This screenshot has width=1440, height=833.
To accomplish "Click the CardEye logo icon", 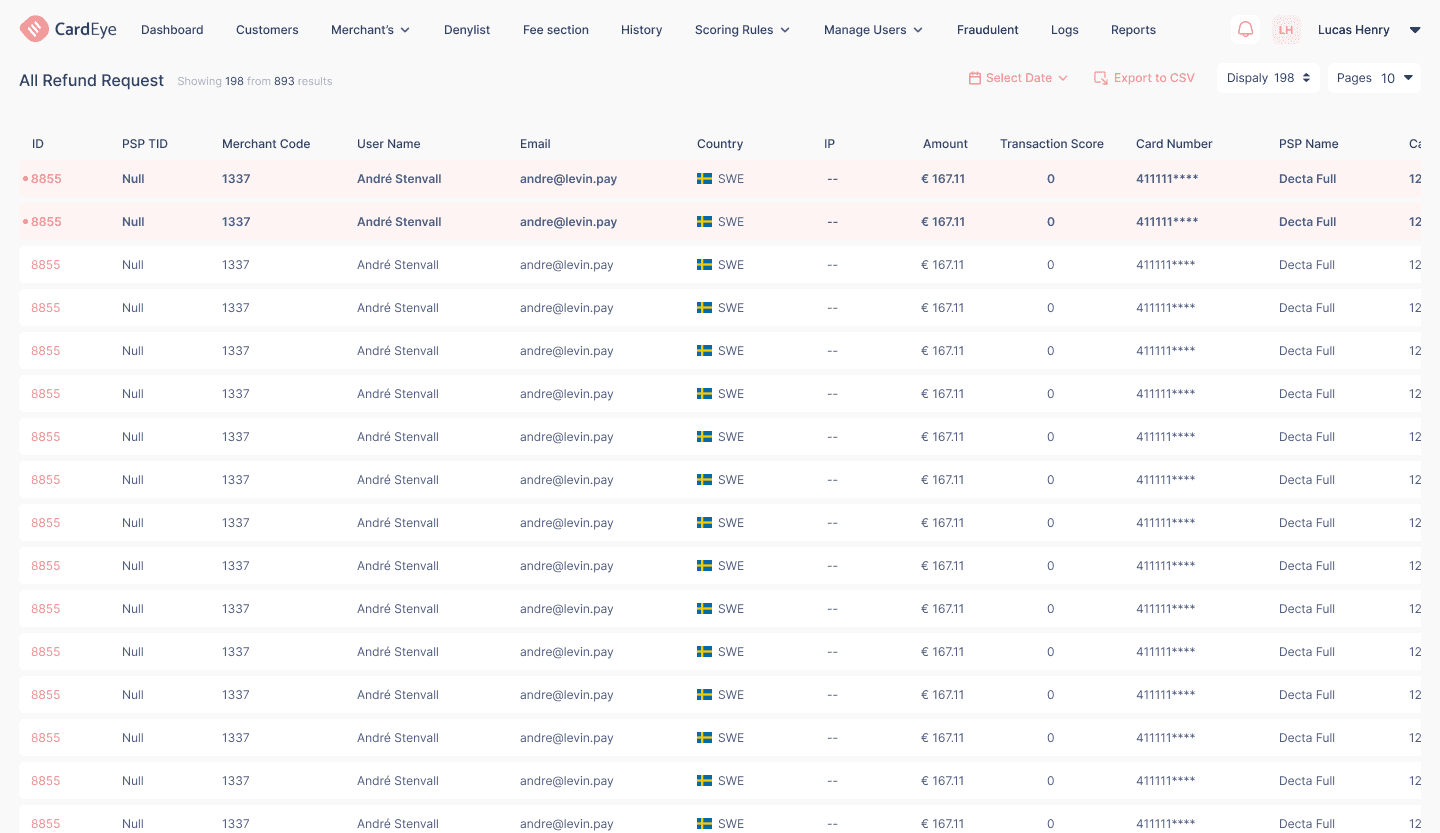I will 34,29.
